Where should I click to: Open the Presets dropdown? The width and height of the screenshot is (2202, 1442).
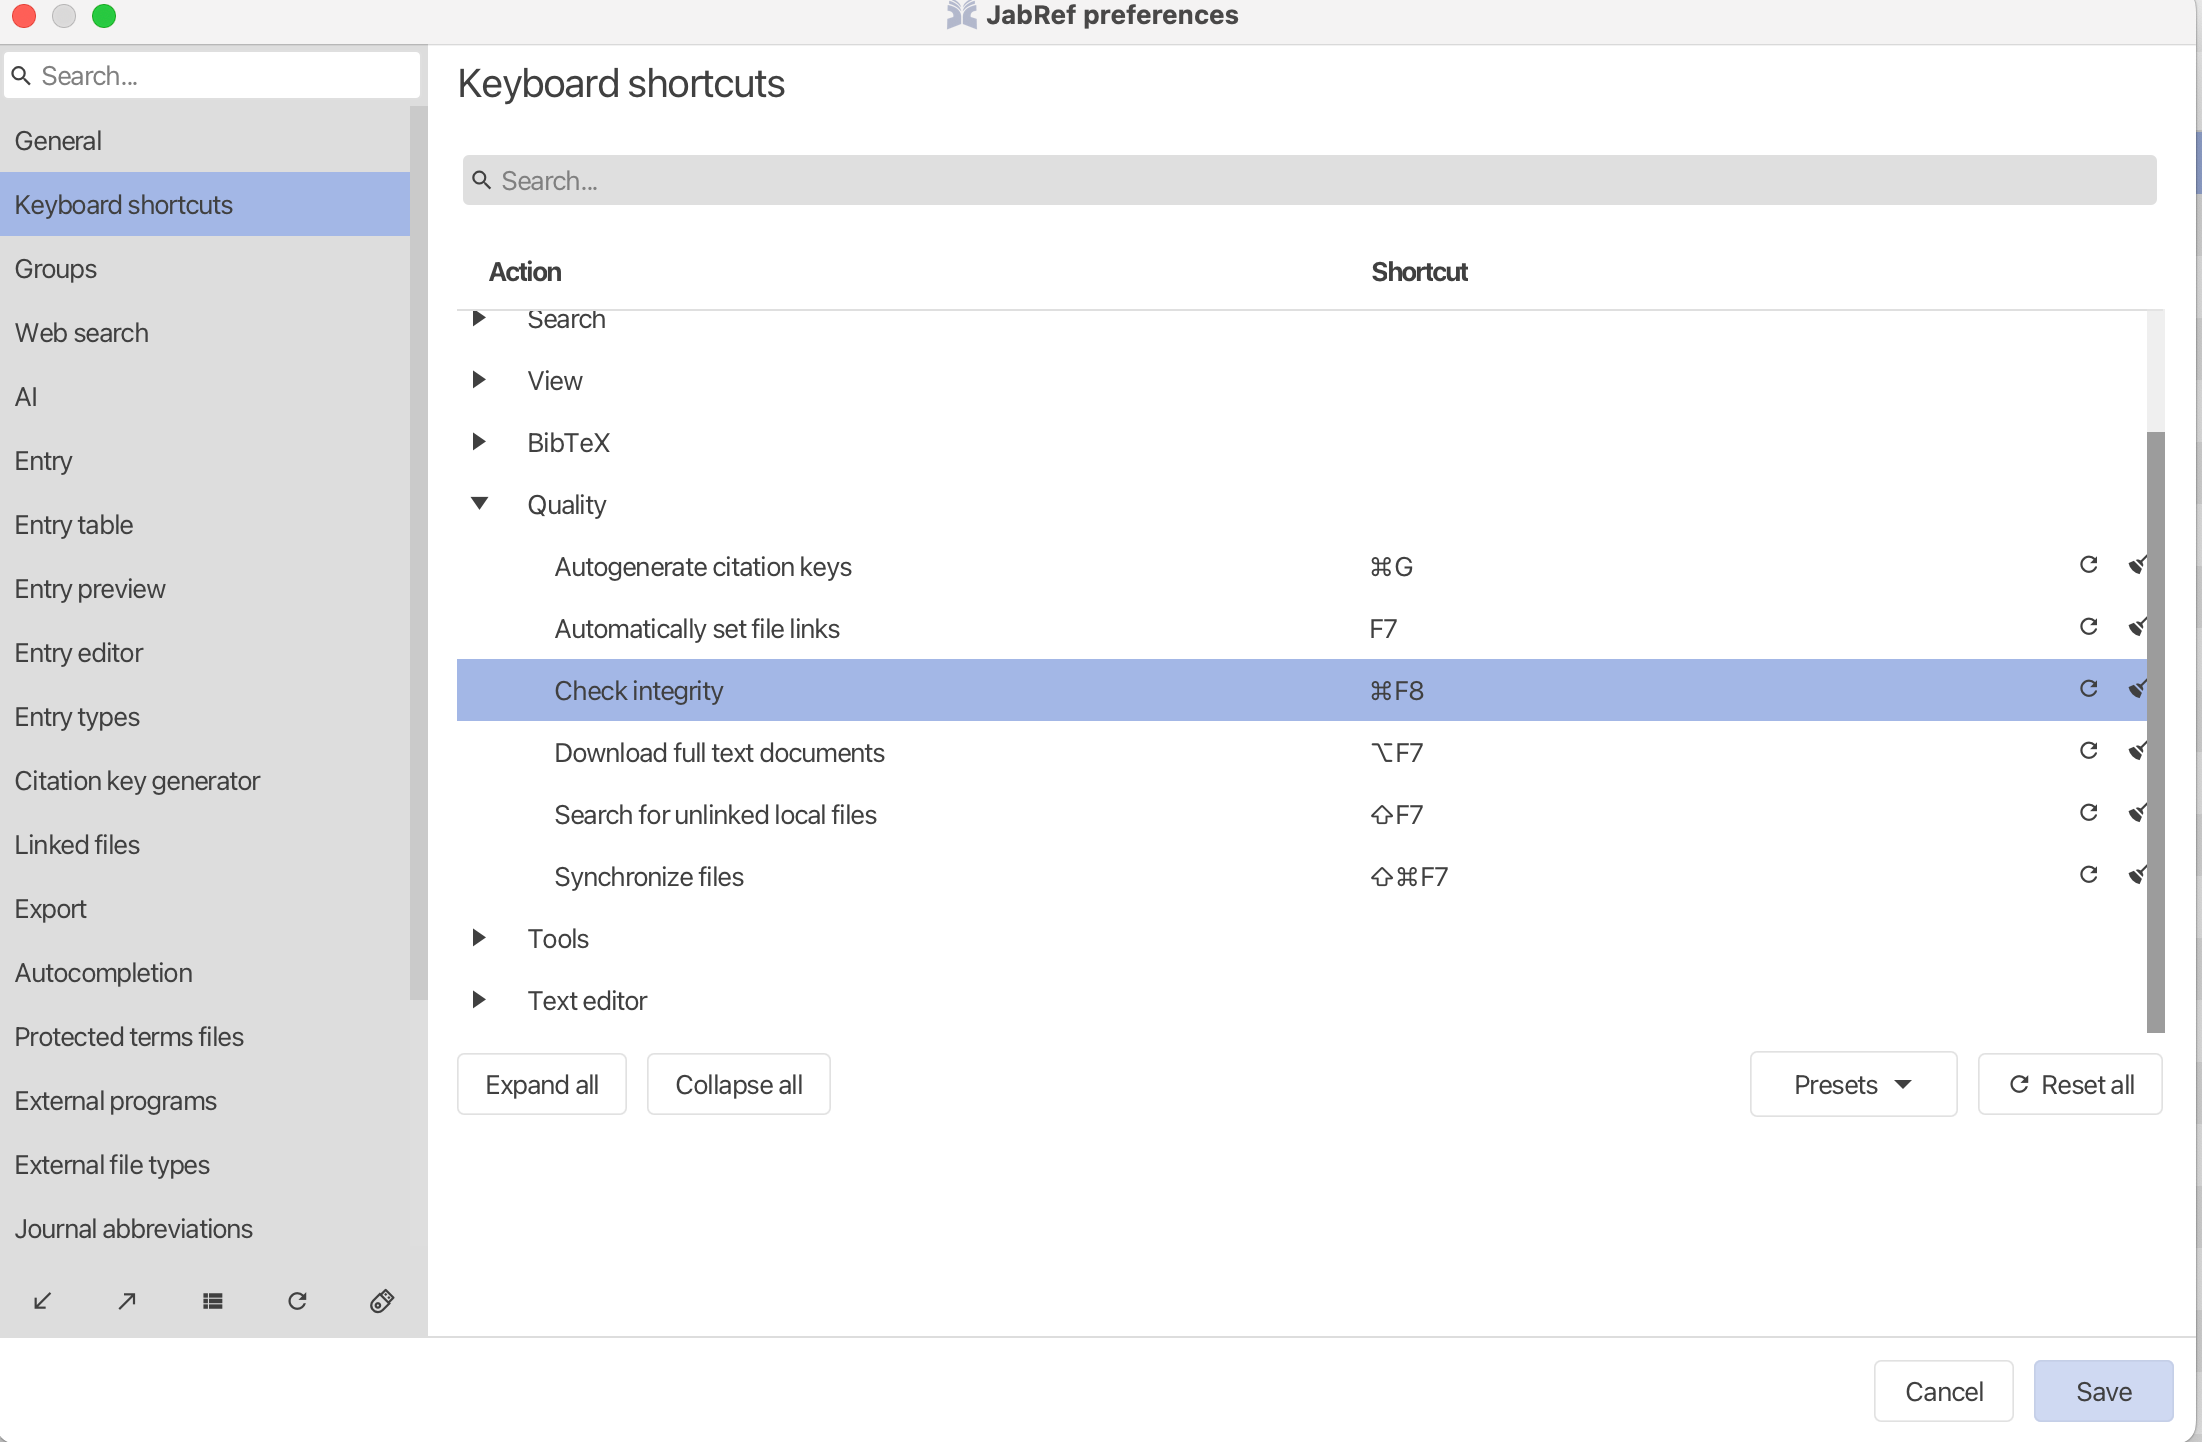pos(1853,1084)
